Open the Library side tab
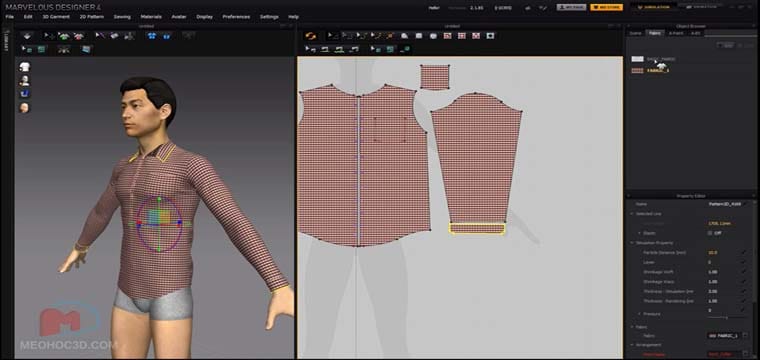760x360 pixels. (x=7, y=41)
